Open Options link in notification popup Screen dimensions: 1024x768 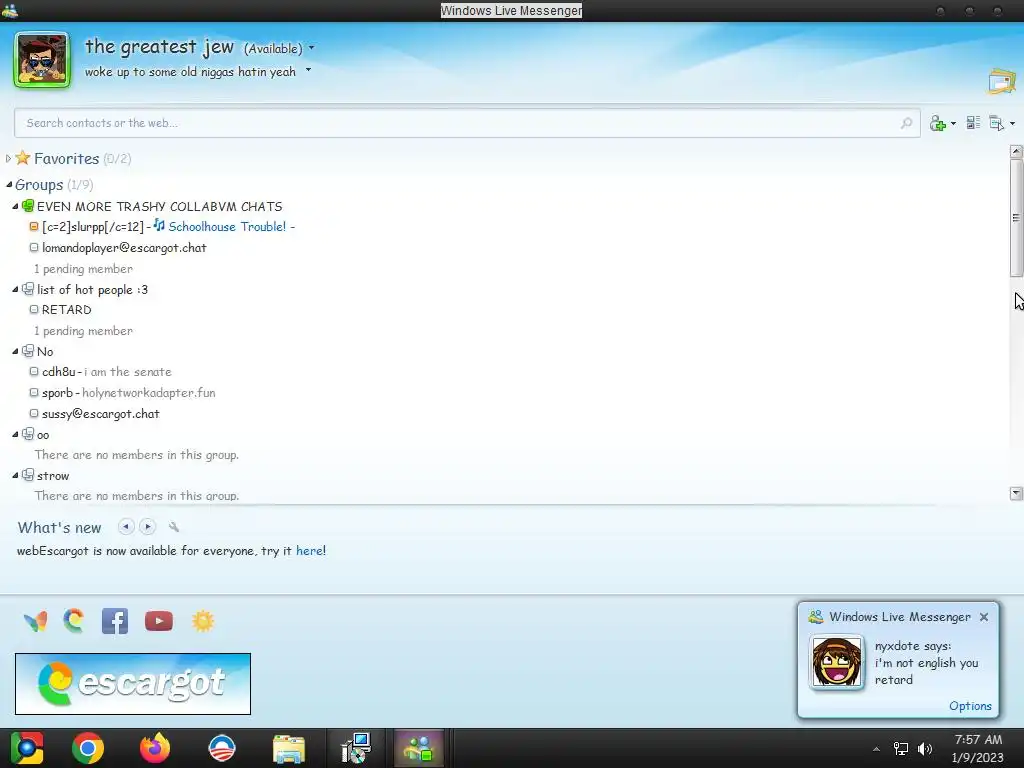(x=970, y=706)
